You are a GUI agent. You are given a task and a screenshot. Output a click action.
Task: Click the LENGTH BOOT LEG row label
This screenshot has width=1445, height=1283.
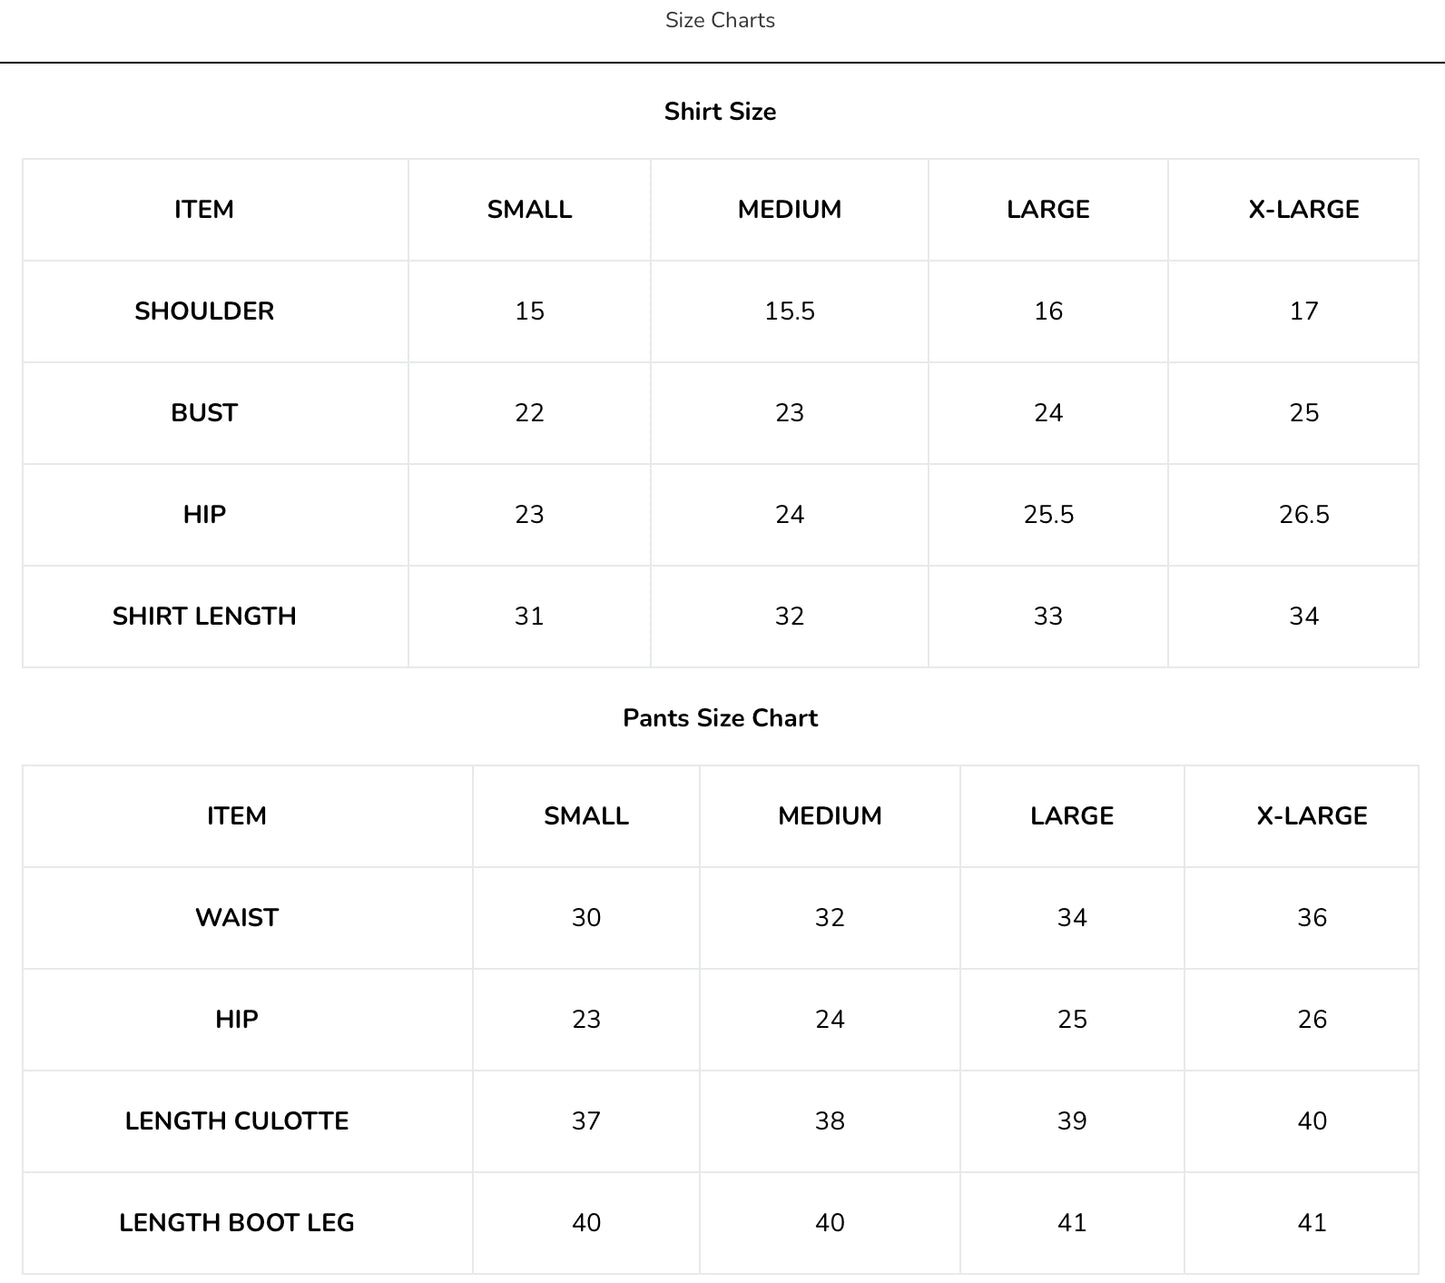(237, 1222)
